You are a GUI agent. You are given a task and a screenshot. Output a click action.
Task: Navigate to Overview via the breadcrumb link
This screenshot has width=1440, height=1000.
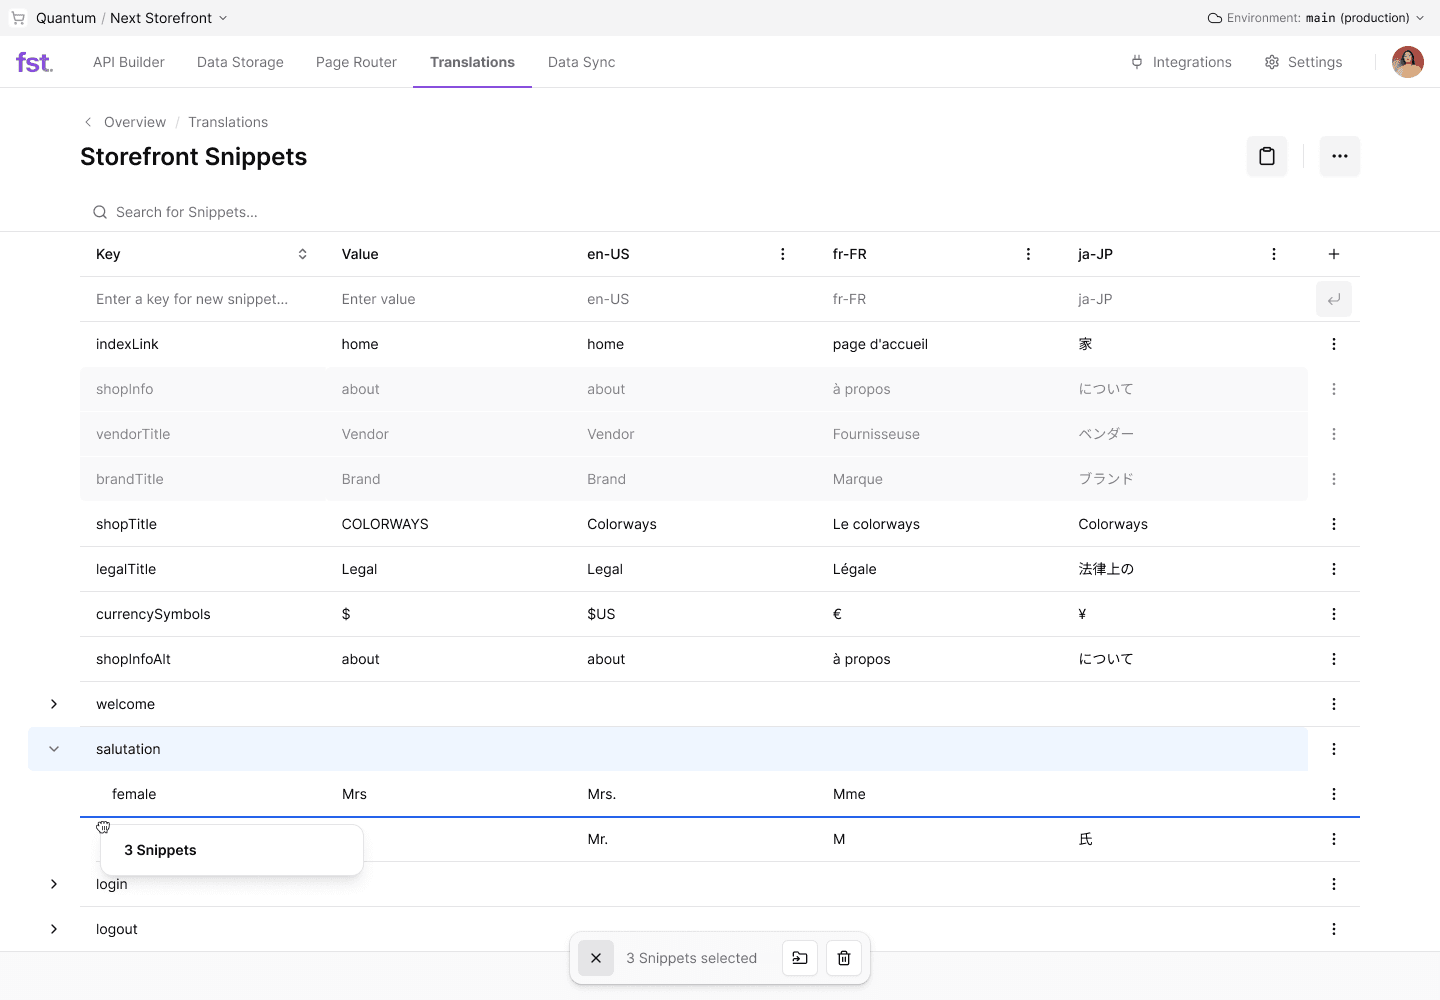[x=134, y=121]
